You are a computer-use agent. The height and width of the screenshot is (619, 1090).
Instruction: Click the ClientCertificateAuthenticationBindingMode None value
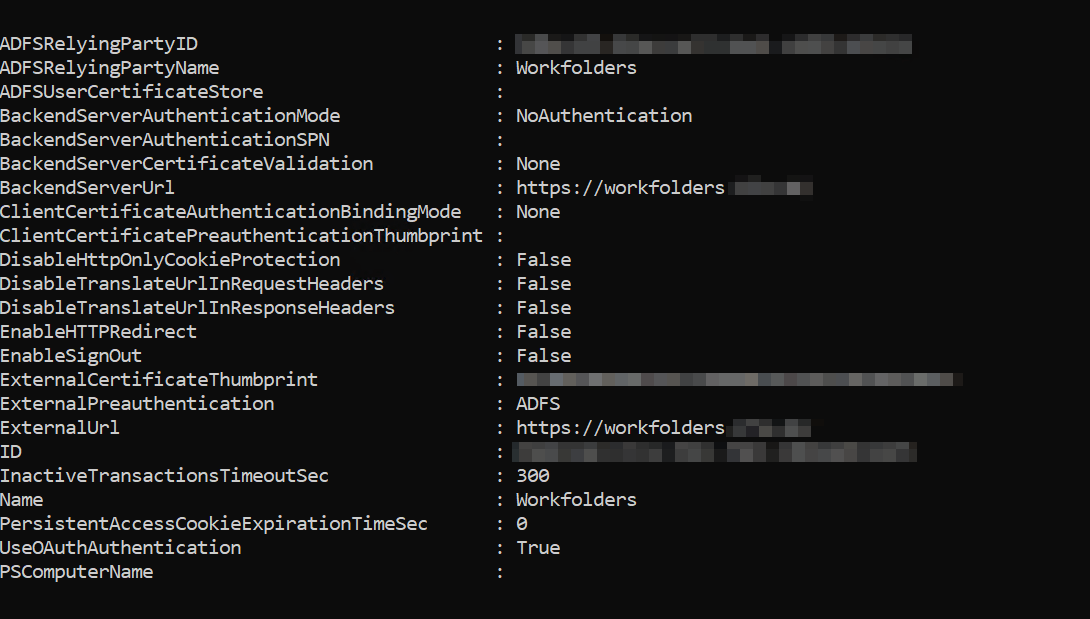click(538, 212)
